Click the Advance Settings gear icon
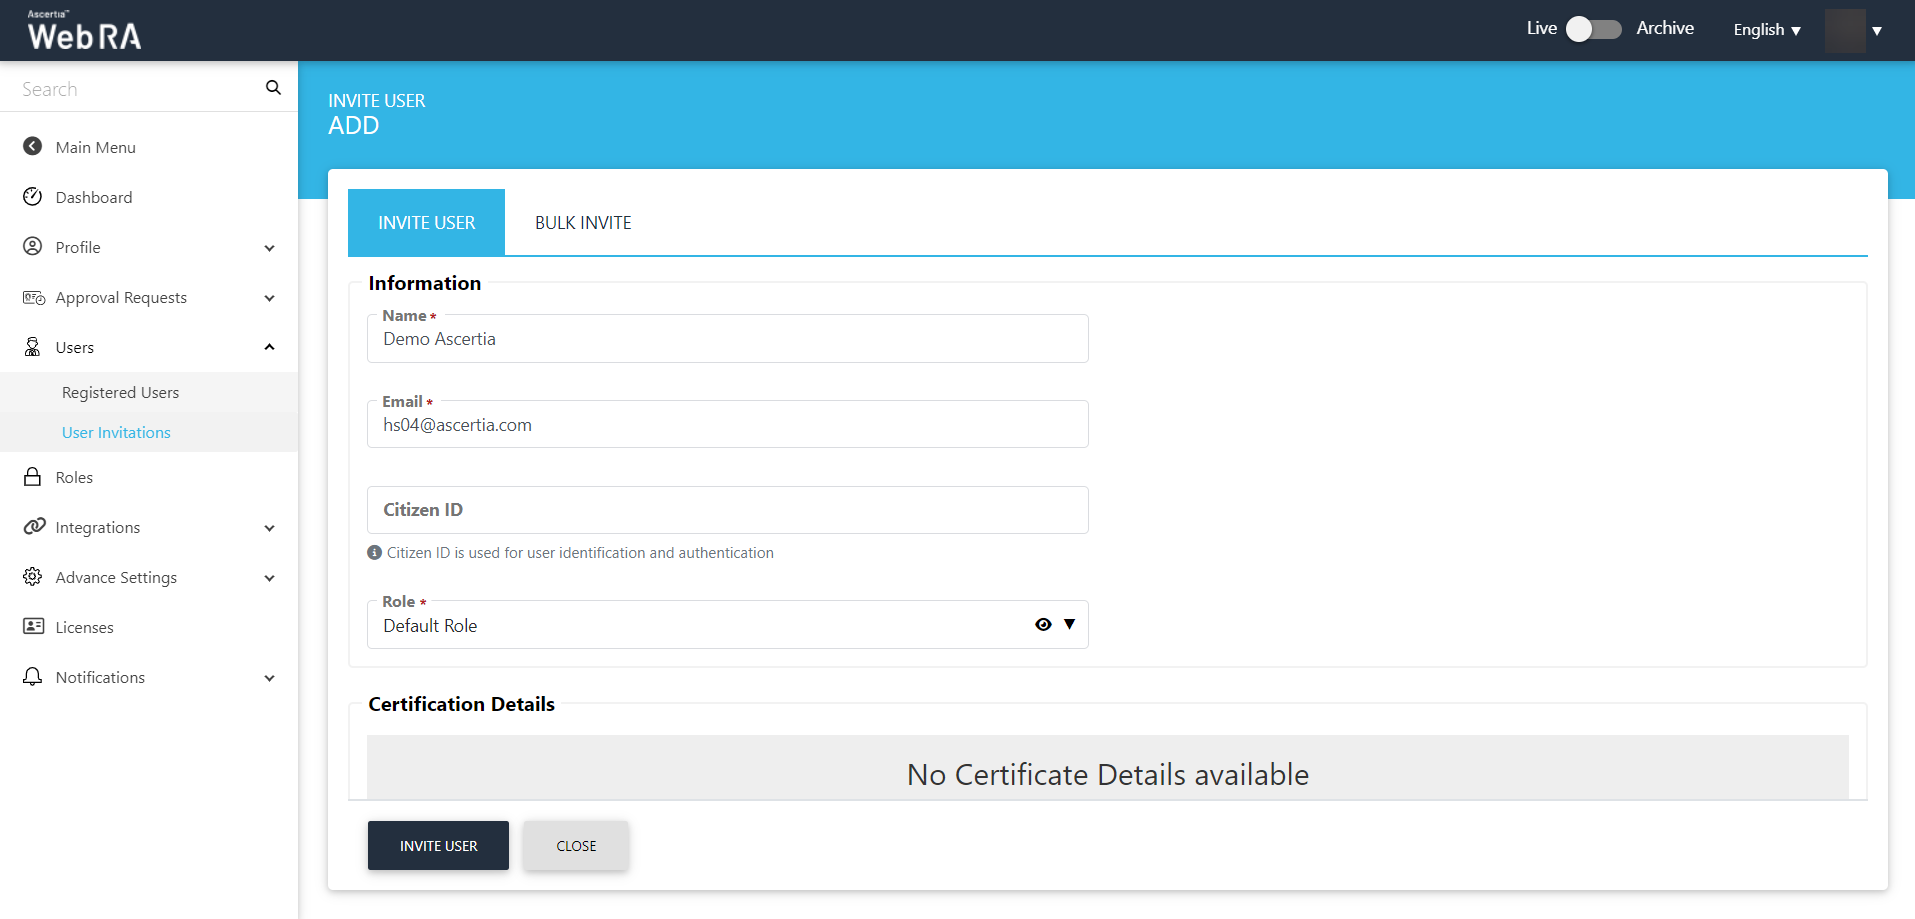The image size is (1915, 919). [x=33, y=577]
